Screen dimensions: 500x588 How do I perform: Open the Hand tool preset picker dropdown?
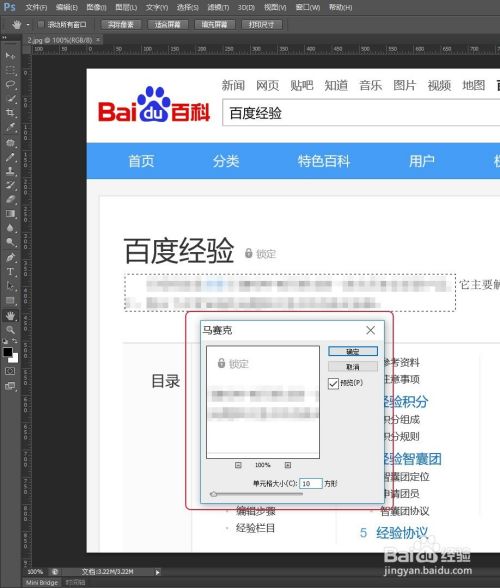coord(28,25)
